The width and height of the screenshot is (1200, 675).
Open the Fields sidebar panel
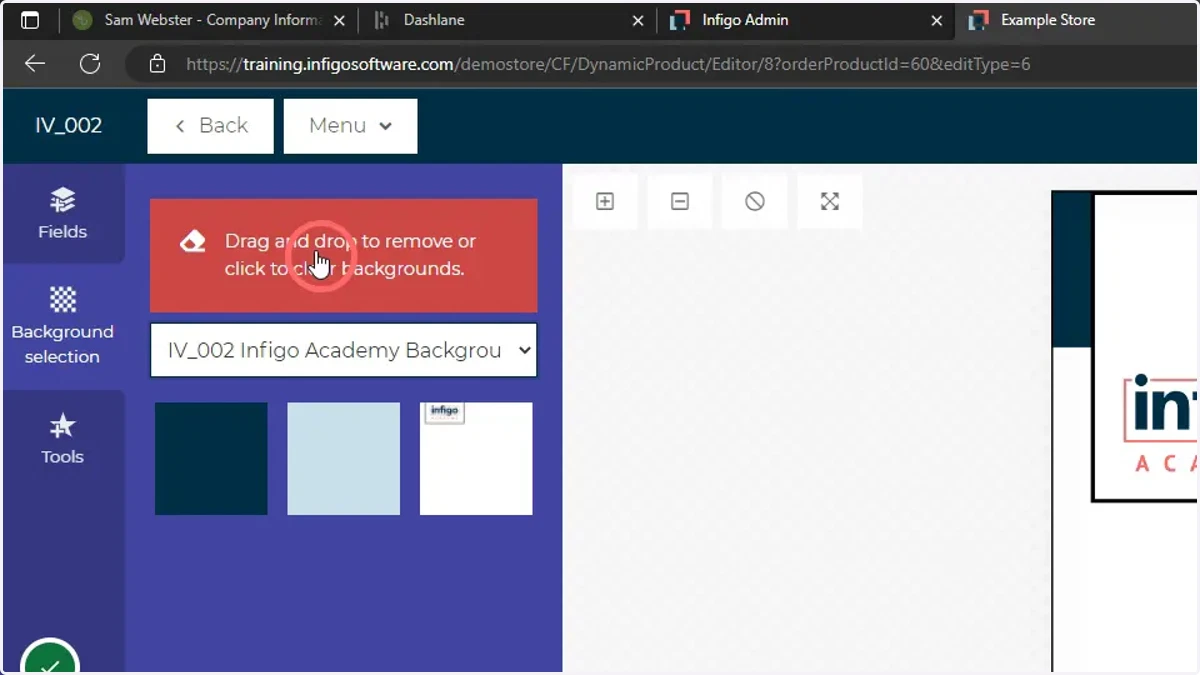click(x=63, y=213)
